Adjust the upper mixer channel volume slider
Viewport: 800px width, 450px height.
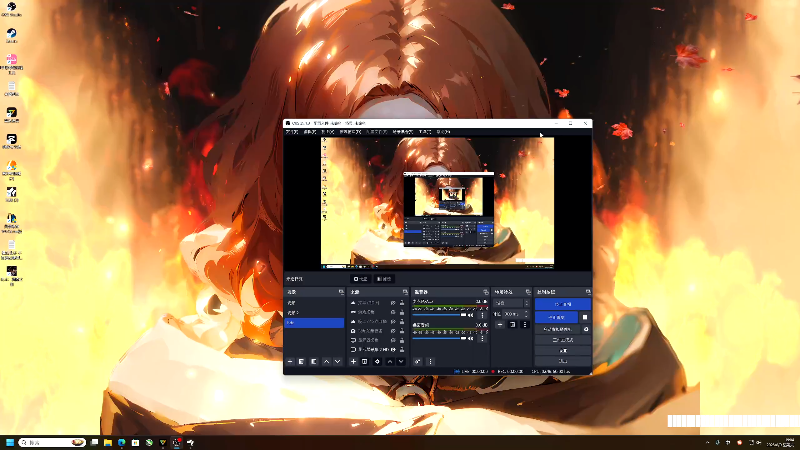(x=439, y=315)
